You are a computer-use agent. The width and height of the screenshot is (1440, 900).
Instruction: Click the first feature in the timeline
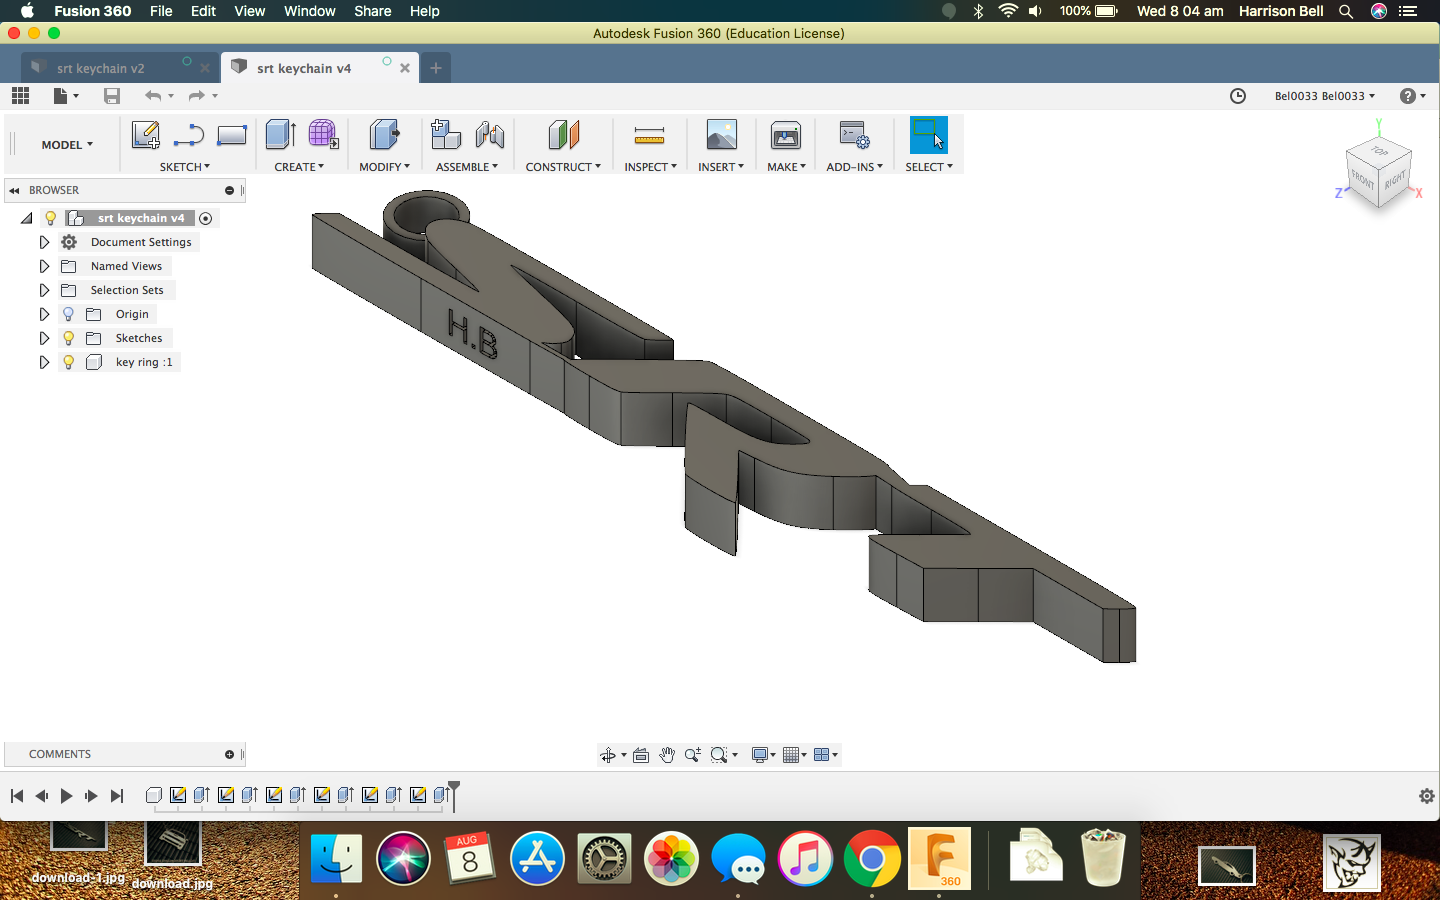pyautogui.click(x=154, y=796)
